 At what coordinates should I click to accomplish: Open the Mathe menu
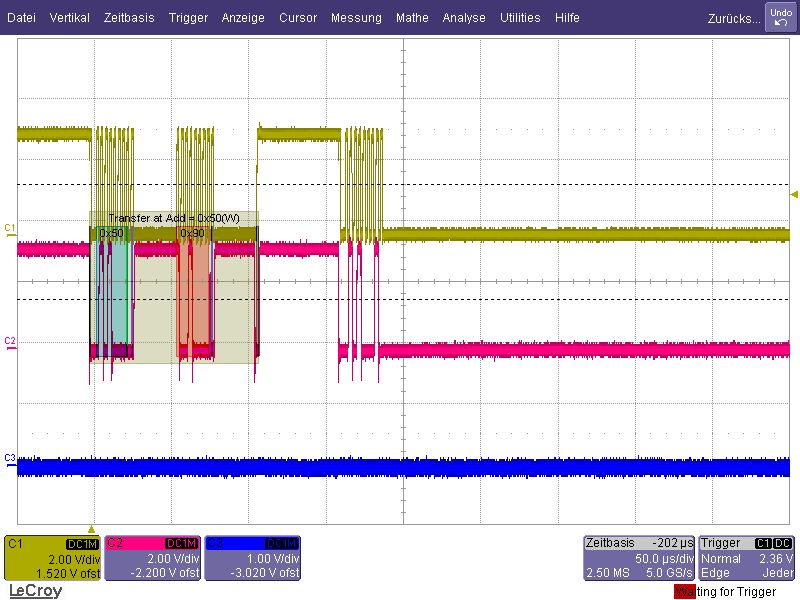[x=412, y=18]
